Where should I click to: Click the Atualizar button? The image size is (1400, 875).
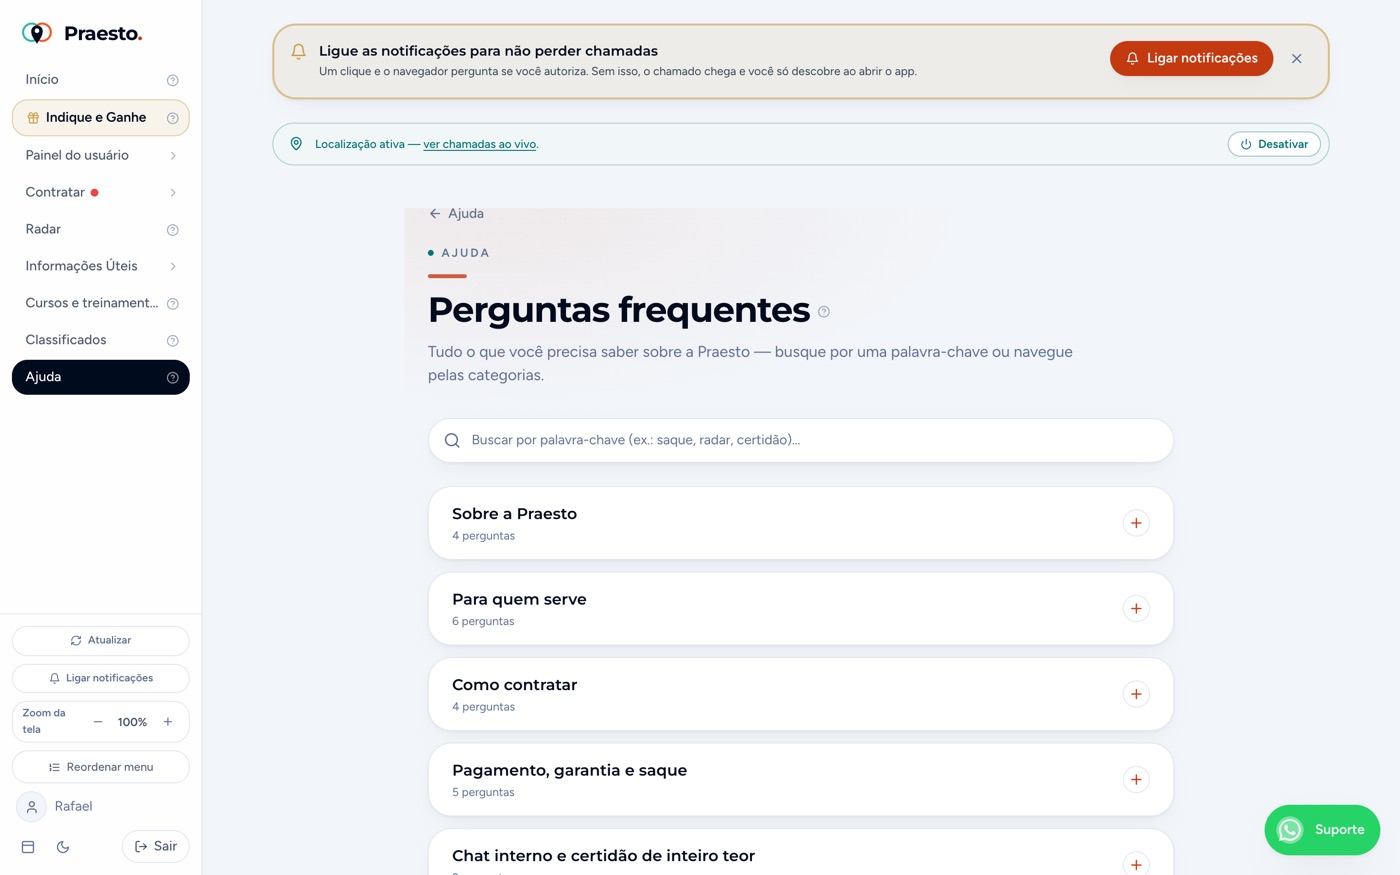coord(101,641)
